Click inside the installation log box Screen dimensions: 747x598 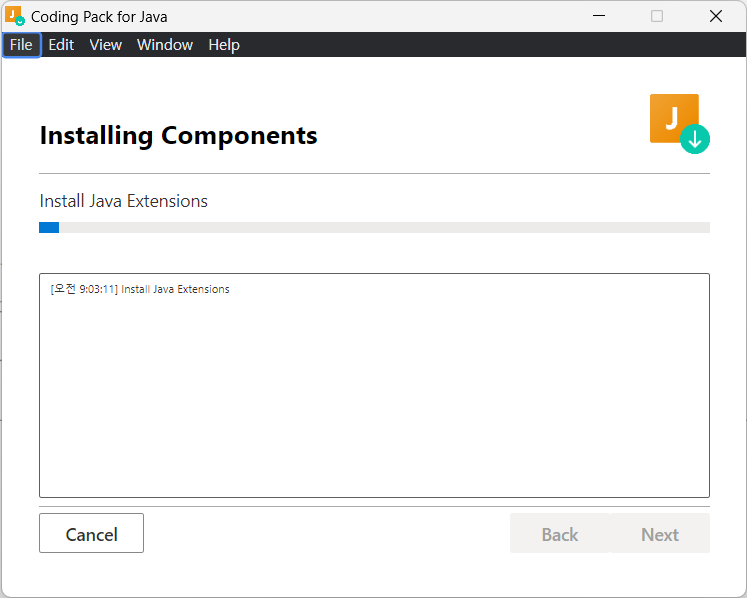click(x=374, y=385)
